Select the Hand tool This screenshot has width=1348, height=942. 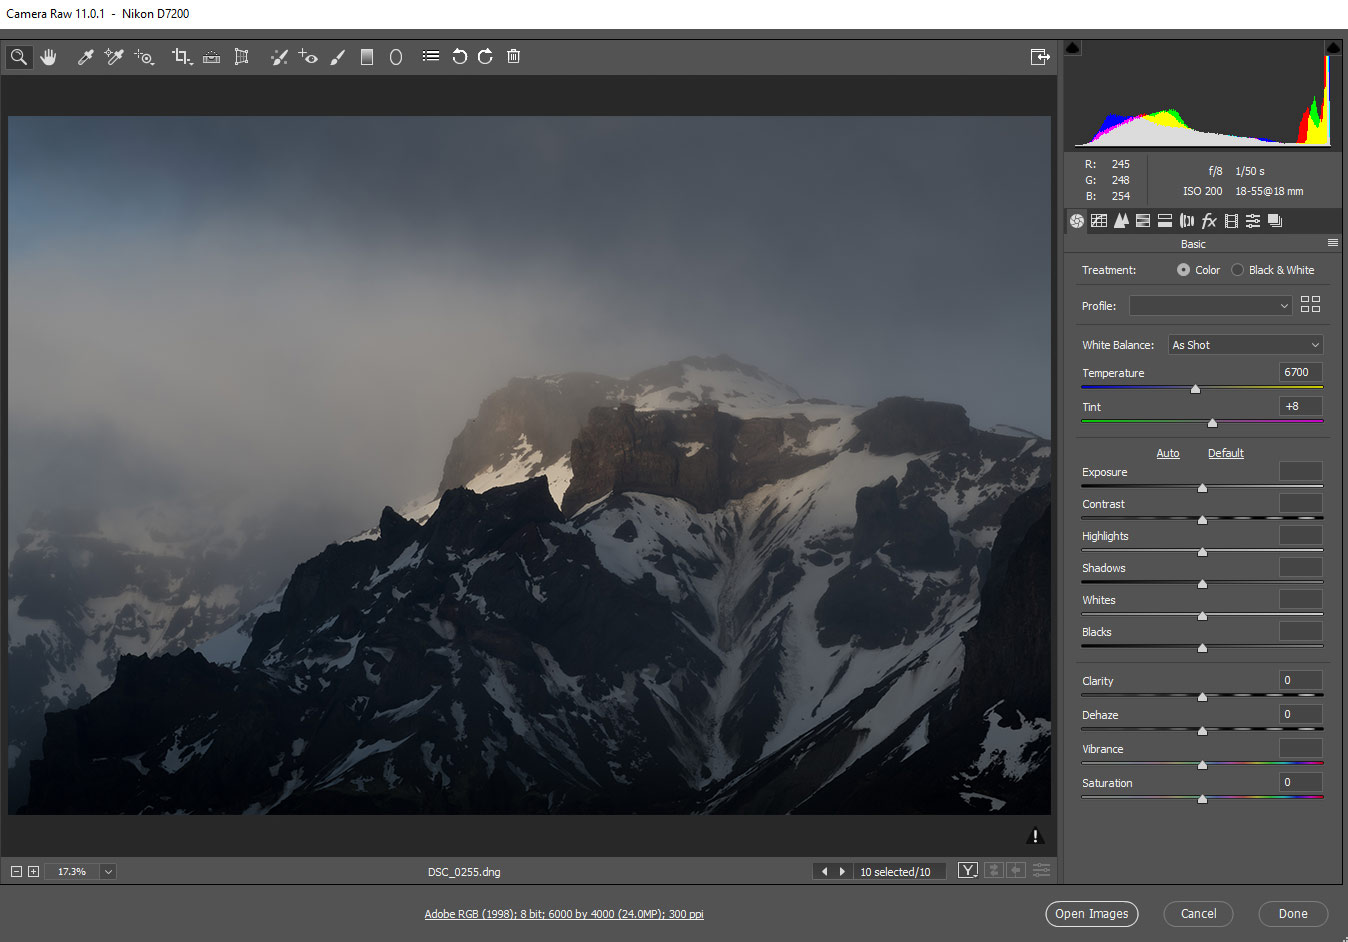click(48, 57)
